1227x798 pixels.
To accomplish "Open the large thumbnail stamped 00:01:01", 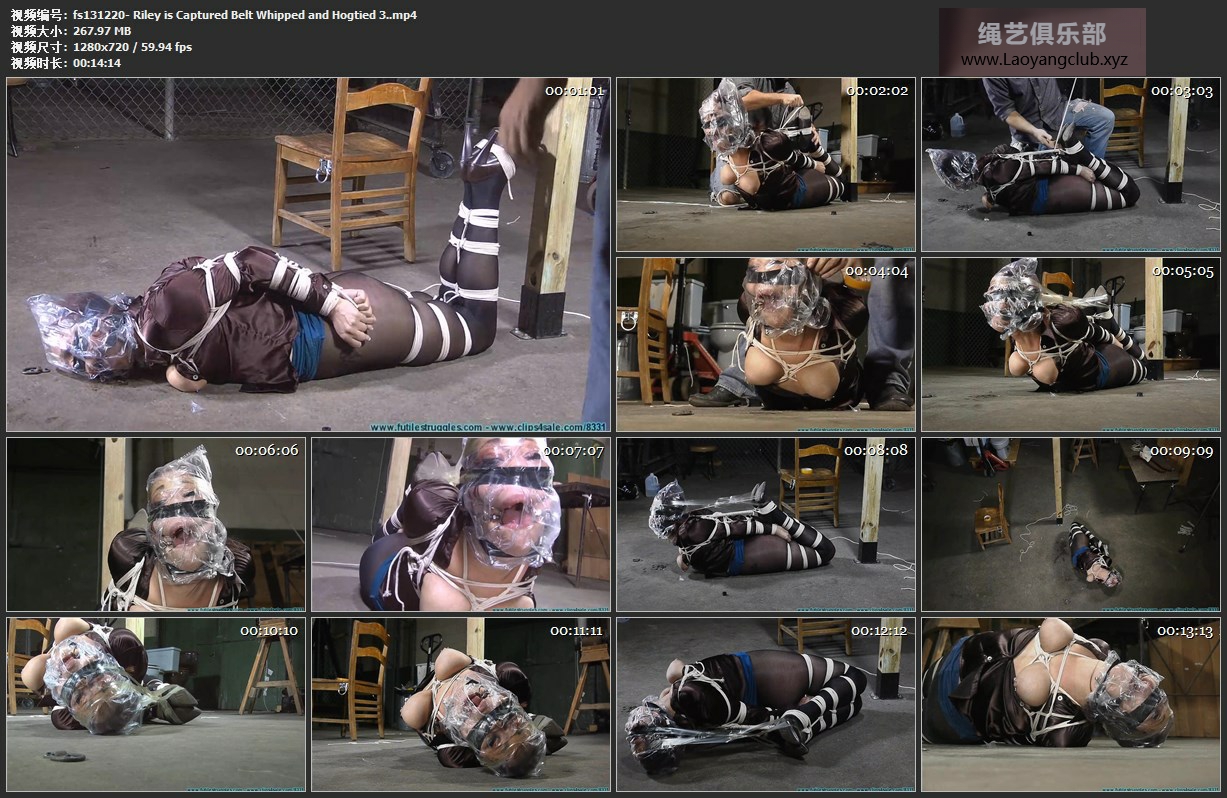I will pos(308,255).
